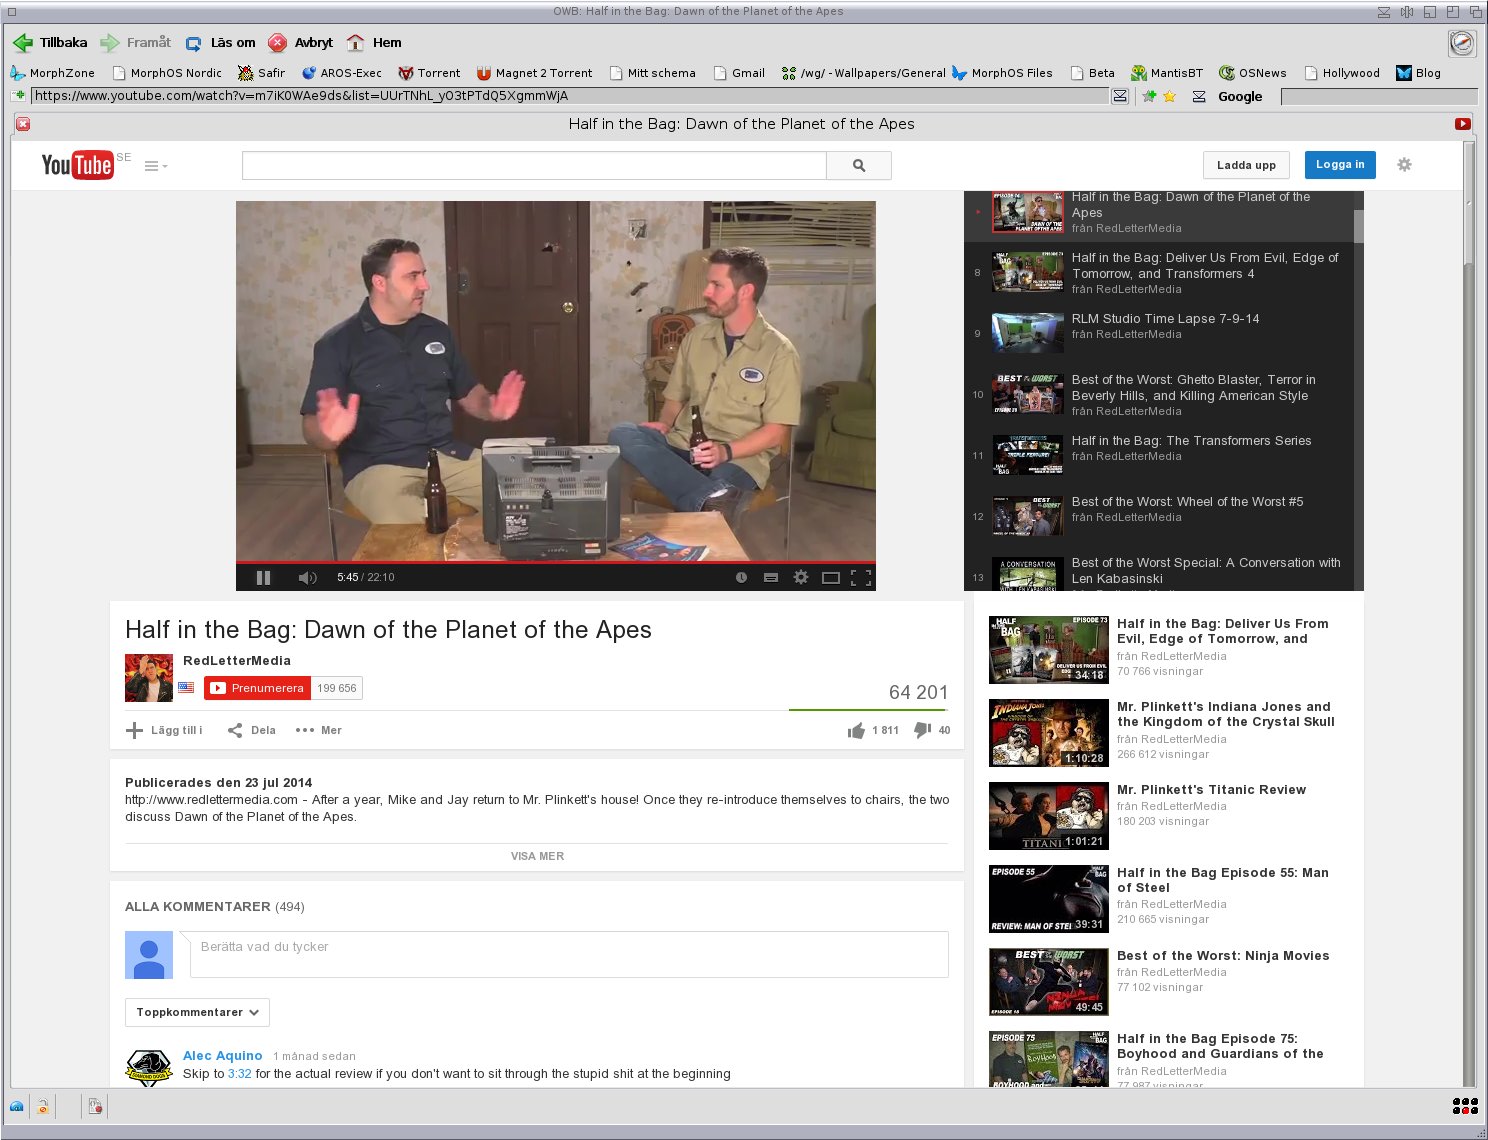Screen dimensions: 1488x1140
Task: Click the thumbs down dislike icon
Action: coord(923,731)
